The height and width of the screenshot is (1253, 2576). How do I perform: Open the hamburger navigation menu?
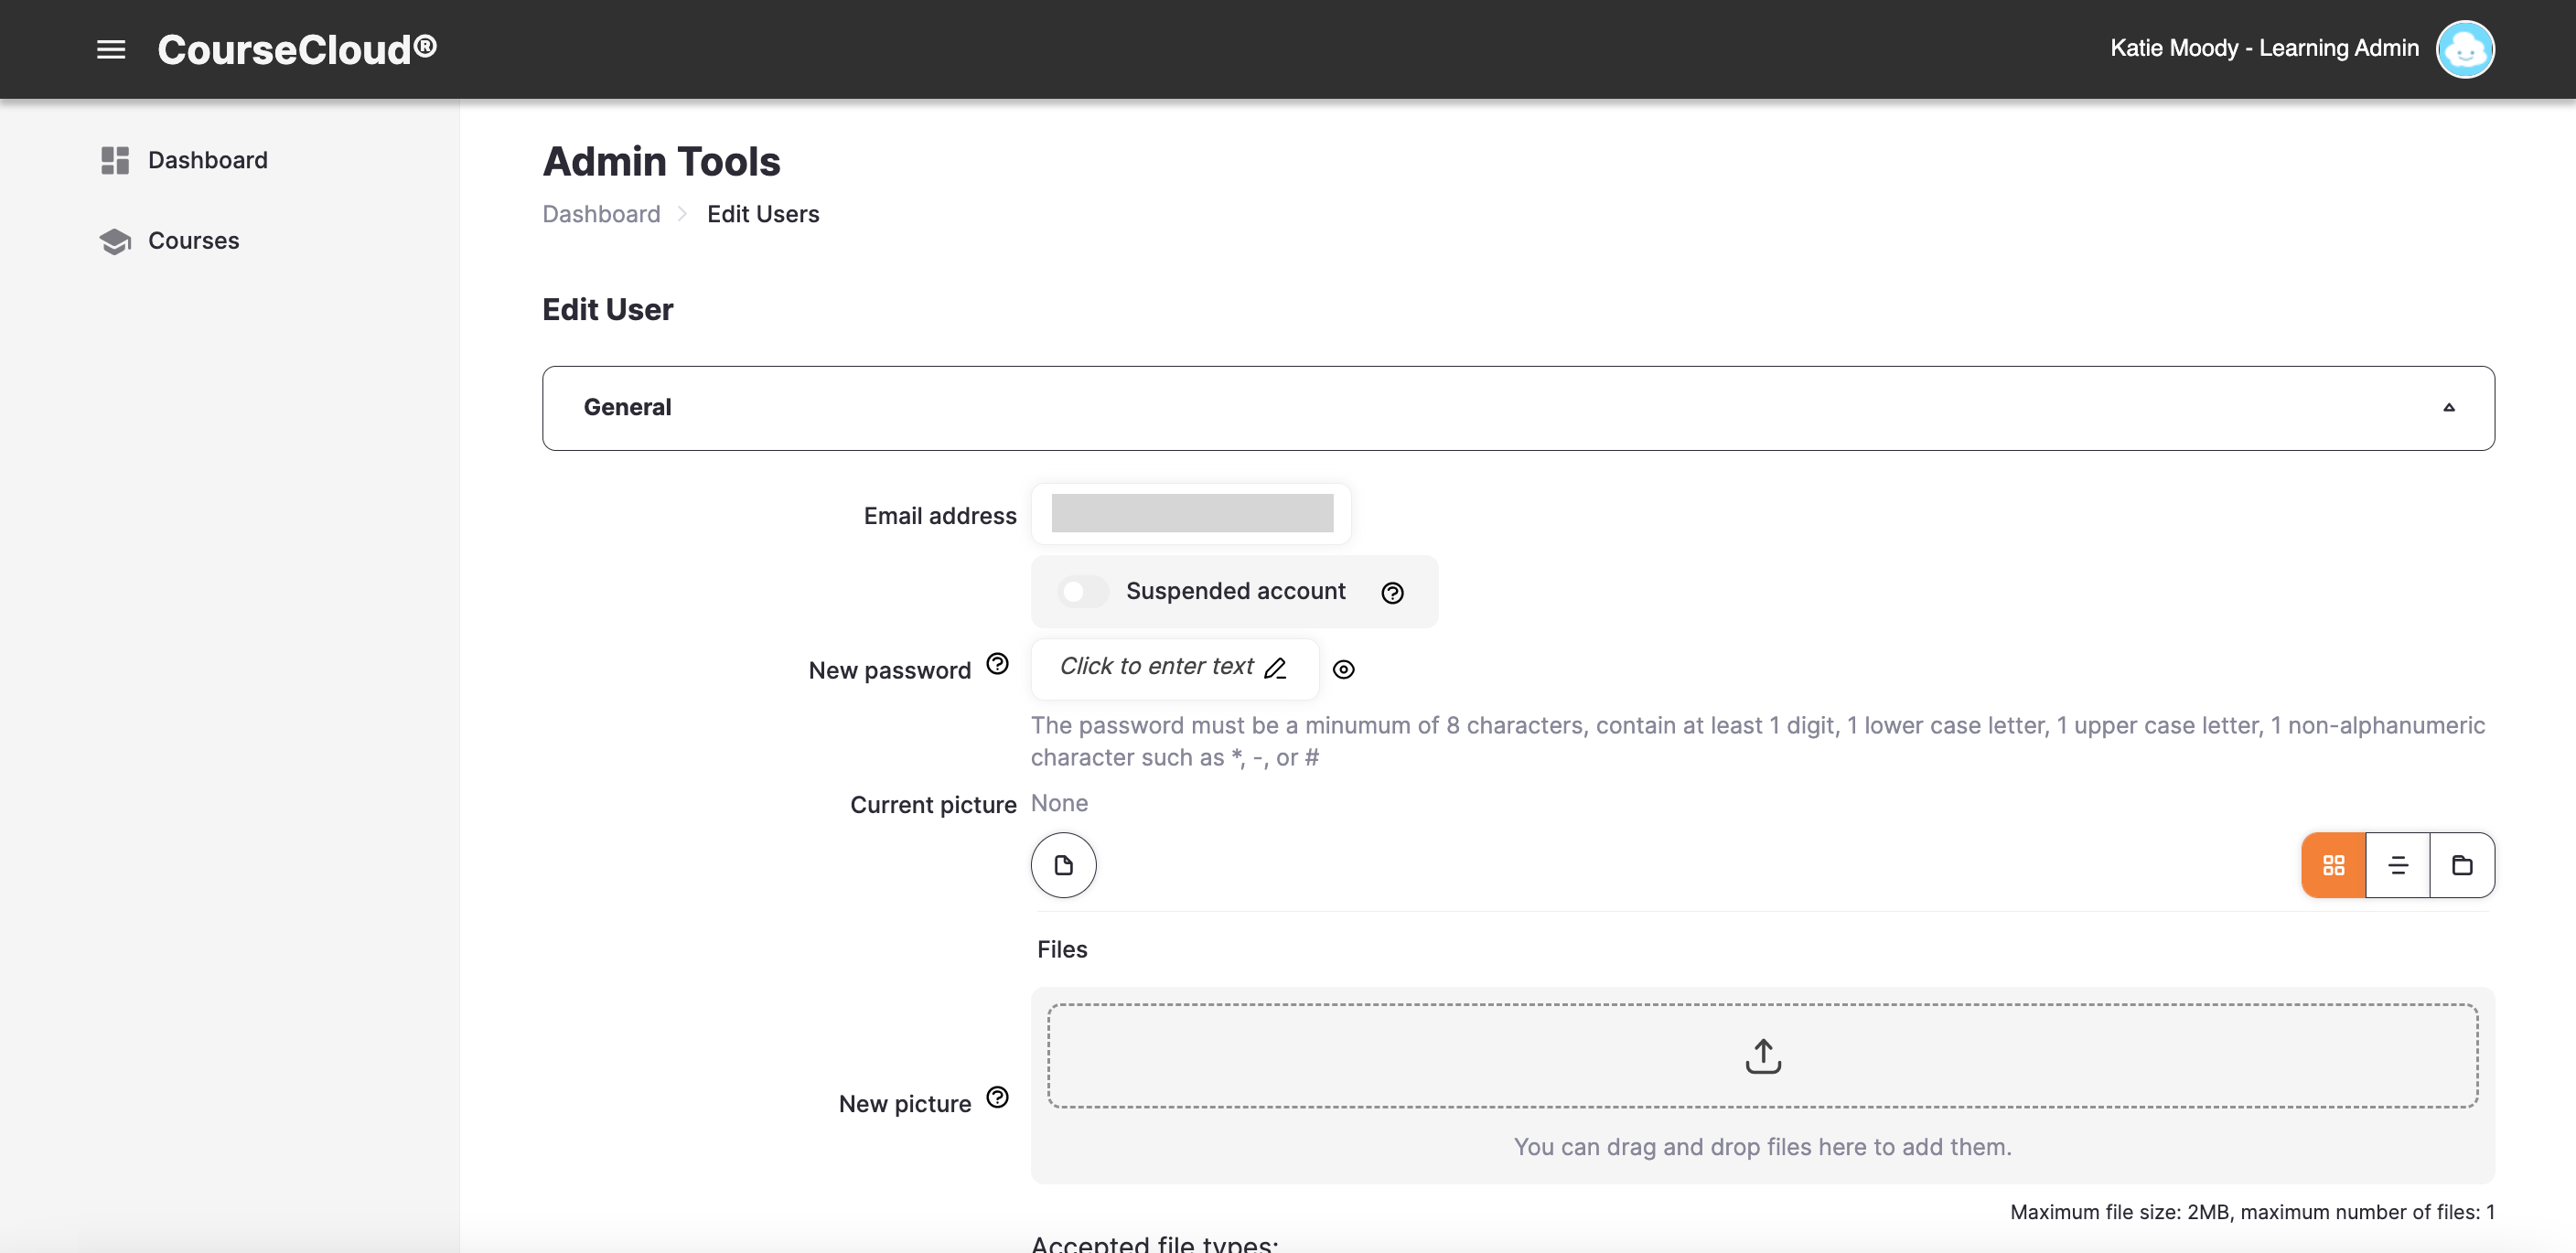click(x=111, y=49)
